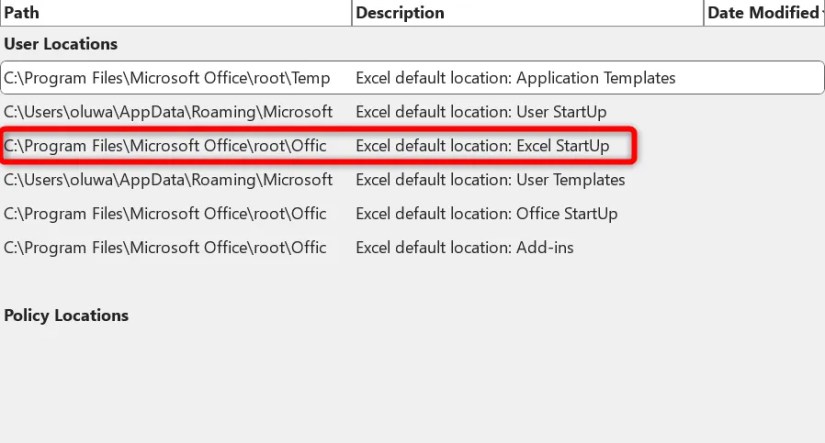The image size is (825, 443).
Task: Click the Date Modified column header
Action: [x=762, y=13]
